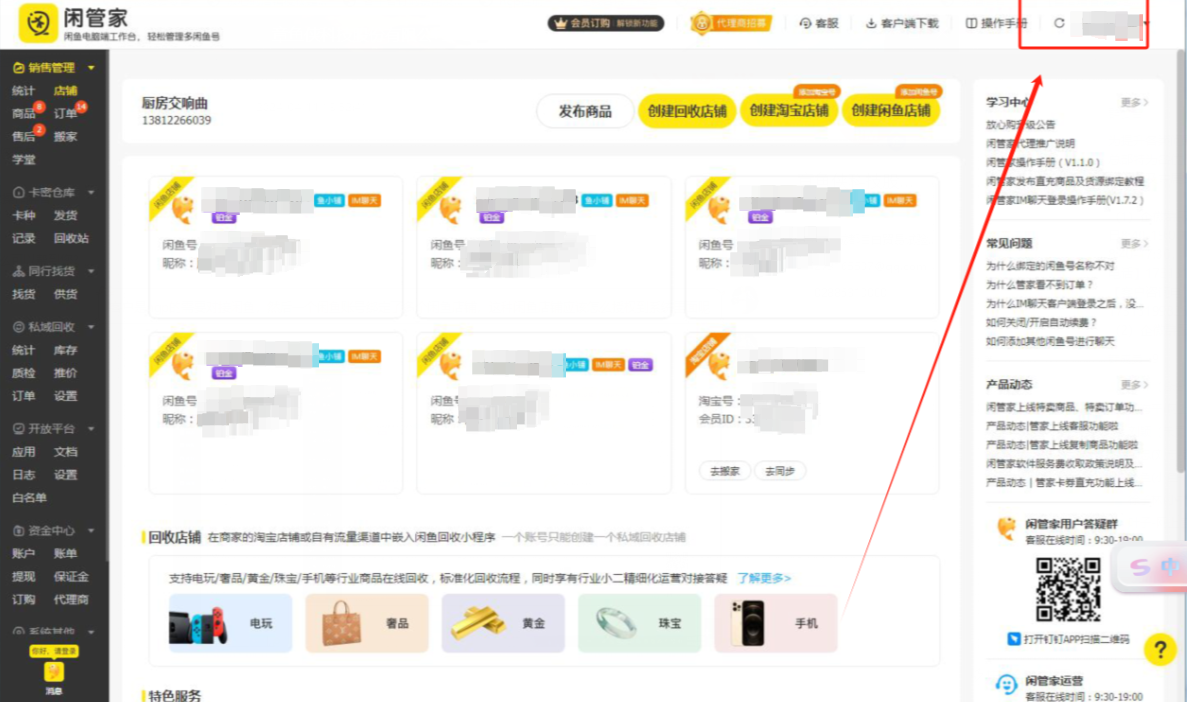
Task: Click 创建淘宝店铺 button
Action: [789, 111]
